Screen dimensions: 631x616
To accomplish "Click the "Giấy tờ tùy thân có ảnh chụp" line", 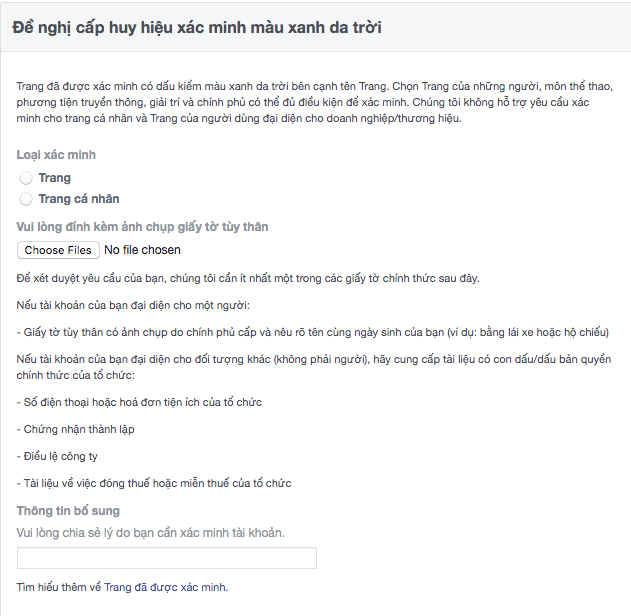I will click(x=313, y=332).
